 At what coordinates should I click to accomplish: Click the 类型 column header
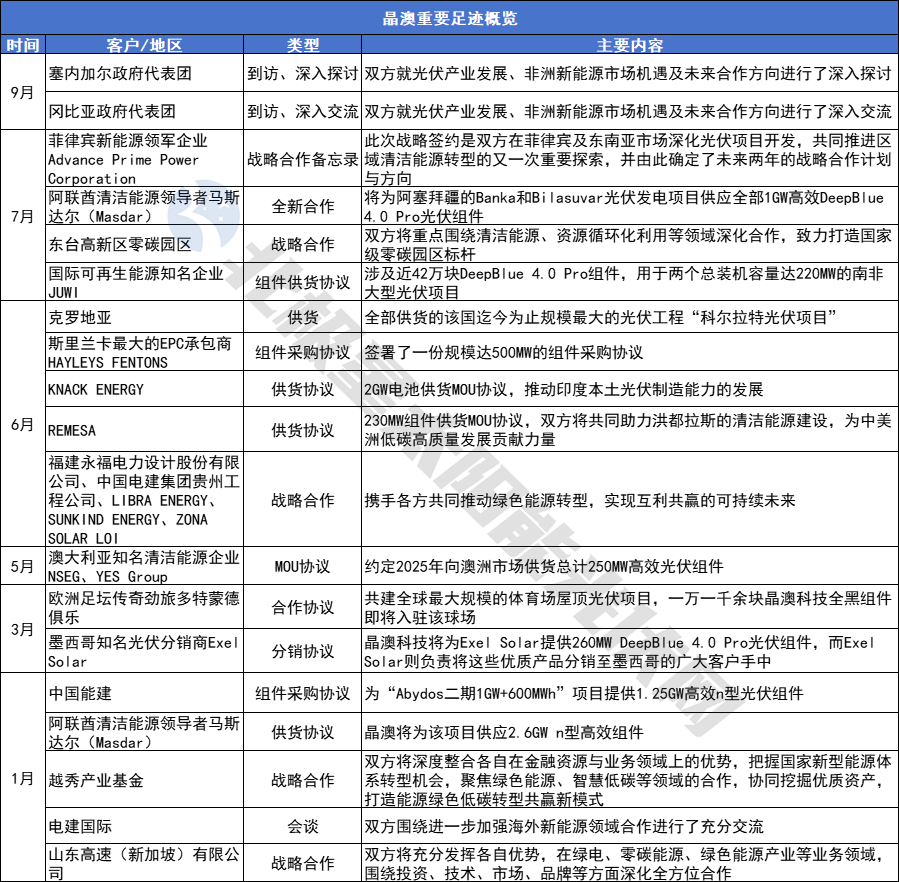coord(303,45)
